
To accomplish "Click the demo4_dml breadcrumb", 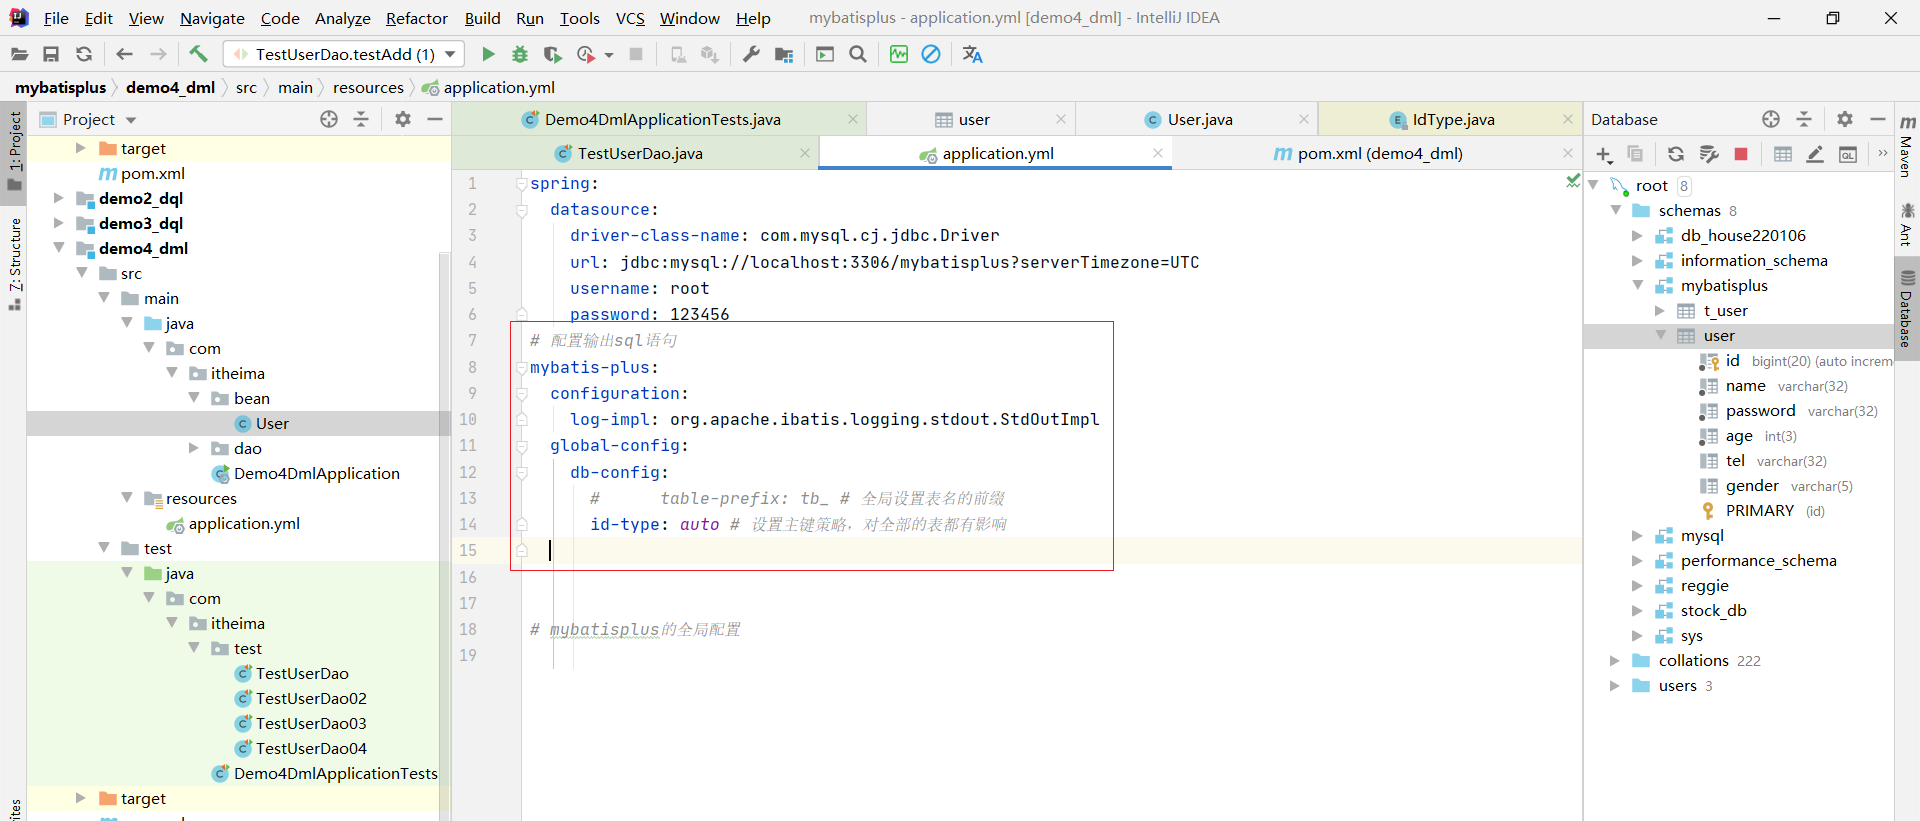I will (170, 88).
